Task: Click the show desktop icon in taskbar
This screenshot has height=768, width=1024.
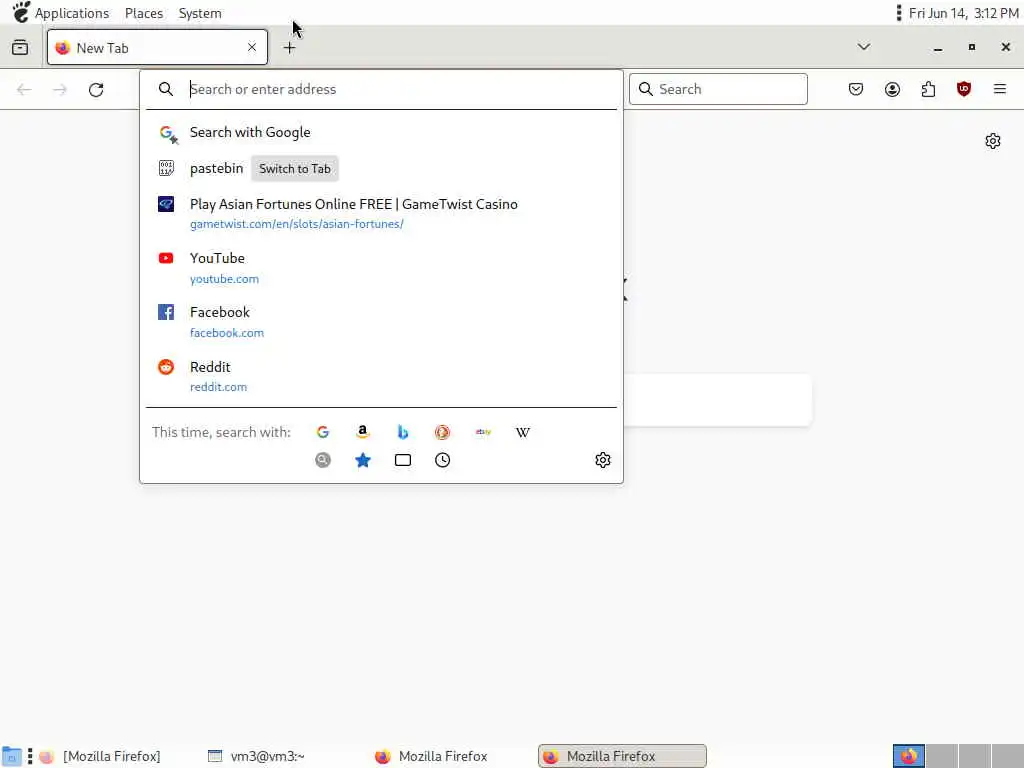Action: 12,756
